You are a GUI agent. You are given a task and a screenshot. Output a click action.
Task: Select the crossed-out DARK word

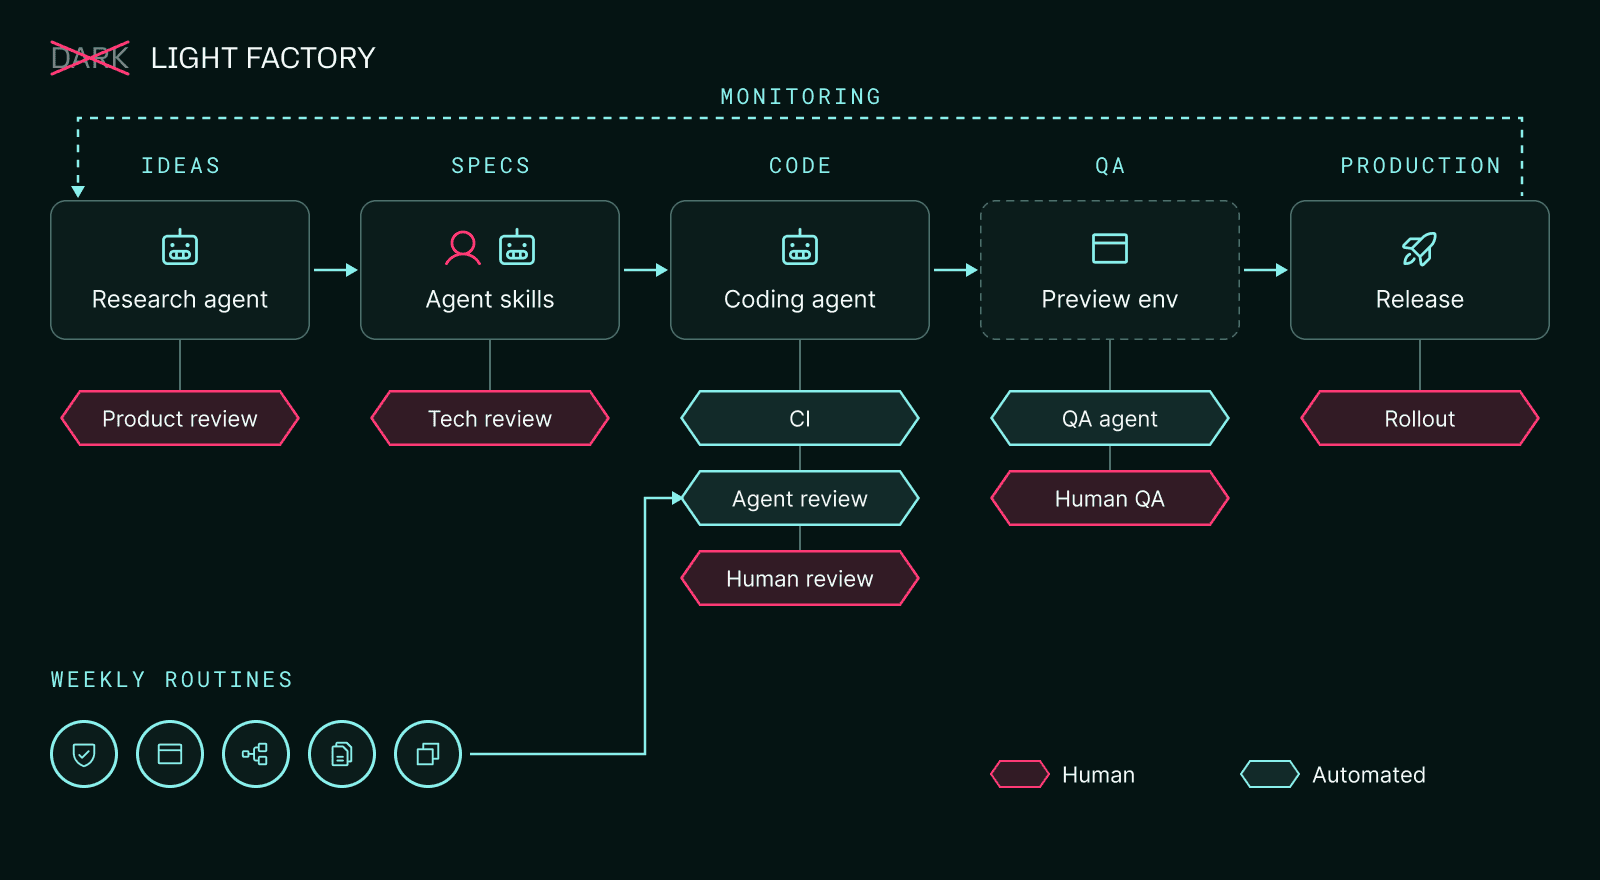coord(90,58)
